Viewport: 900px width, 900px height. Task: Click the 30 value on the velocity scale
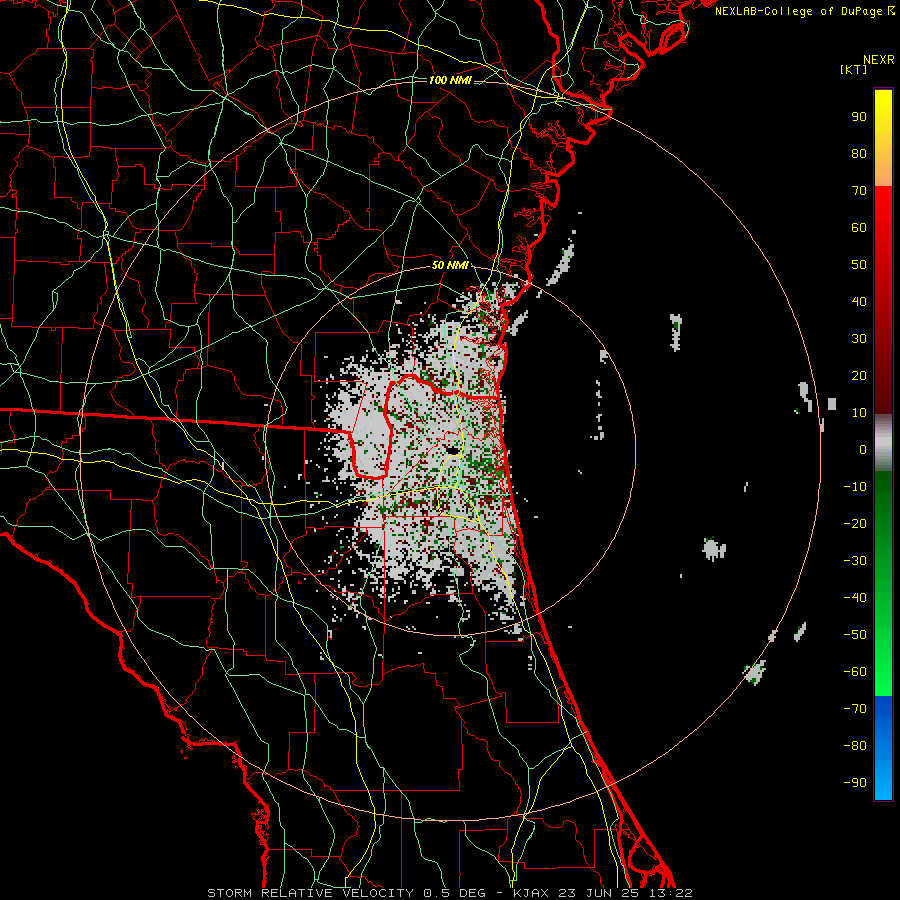click(x=859, y=339)
